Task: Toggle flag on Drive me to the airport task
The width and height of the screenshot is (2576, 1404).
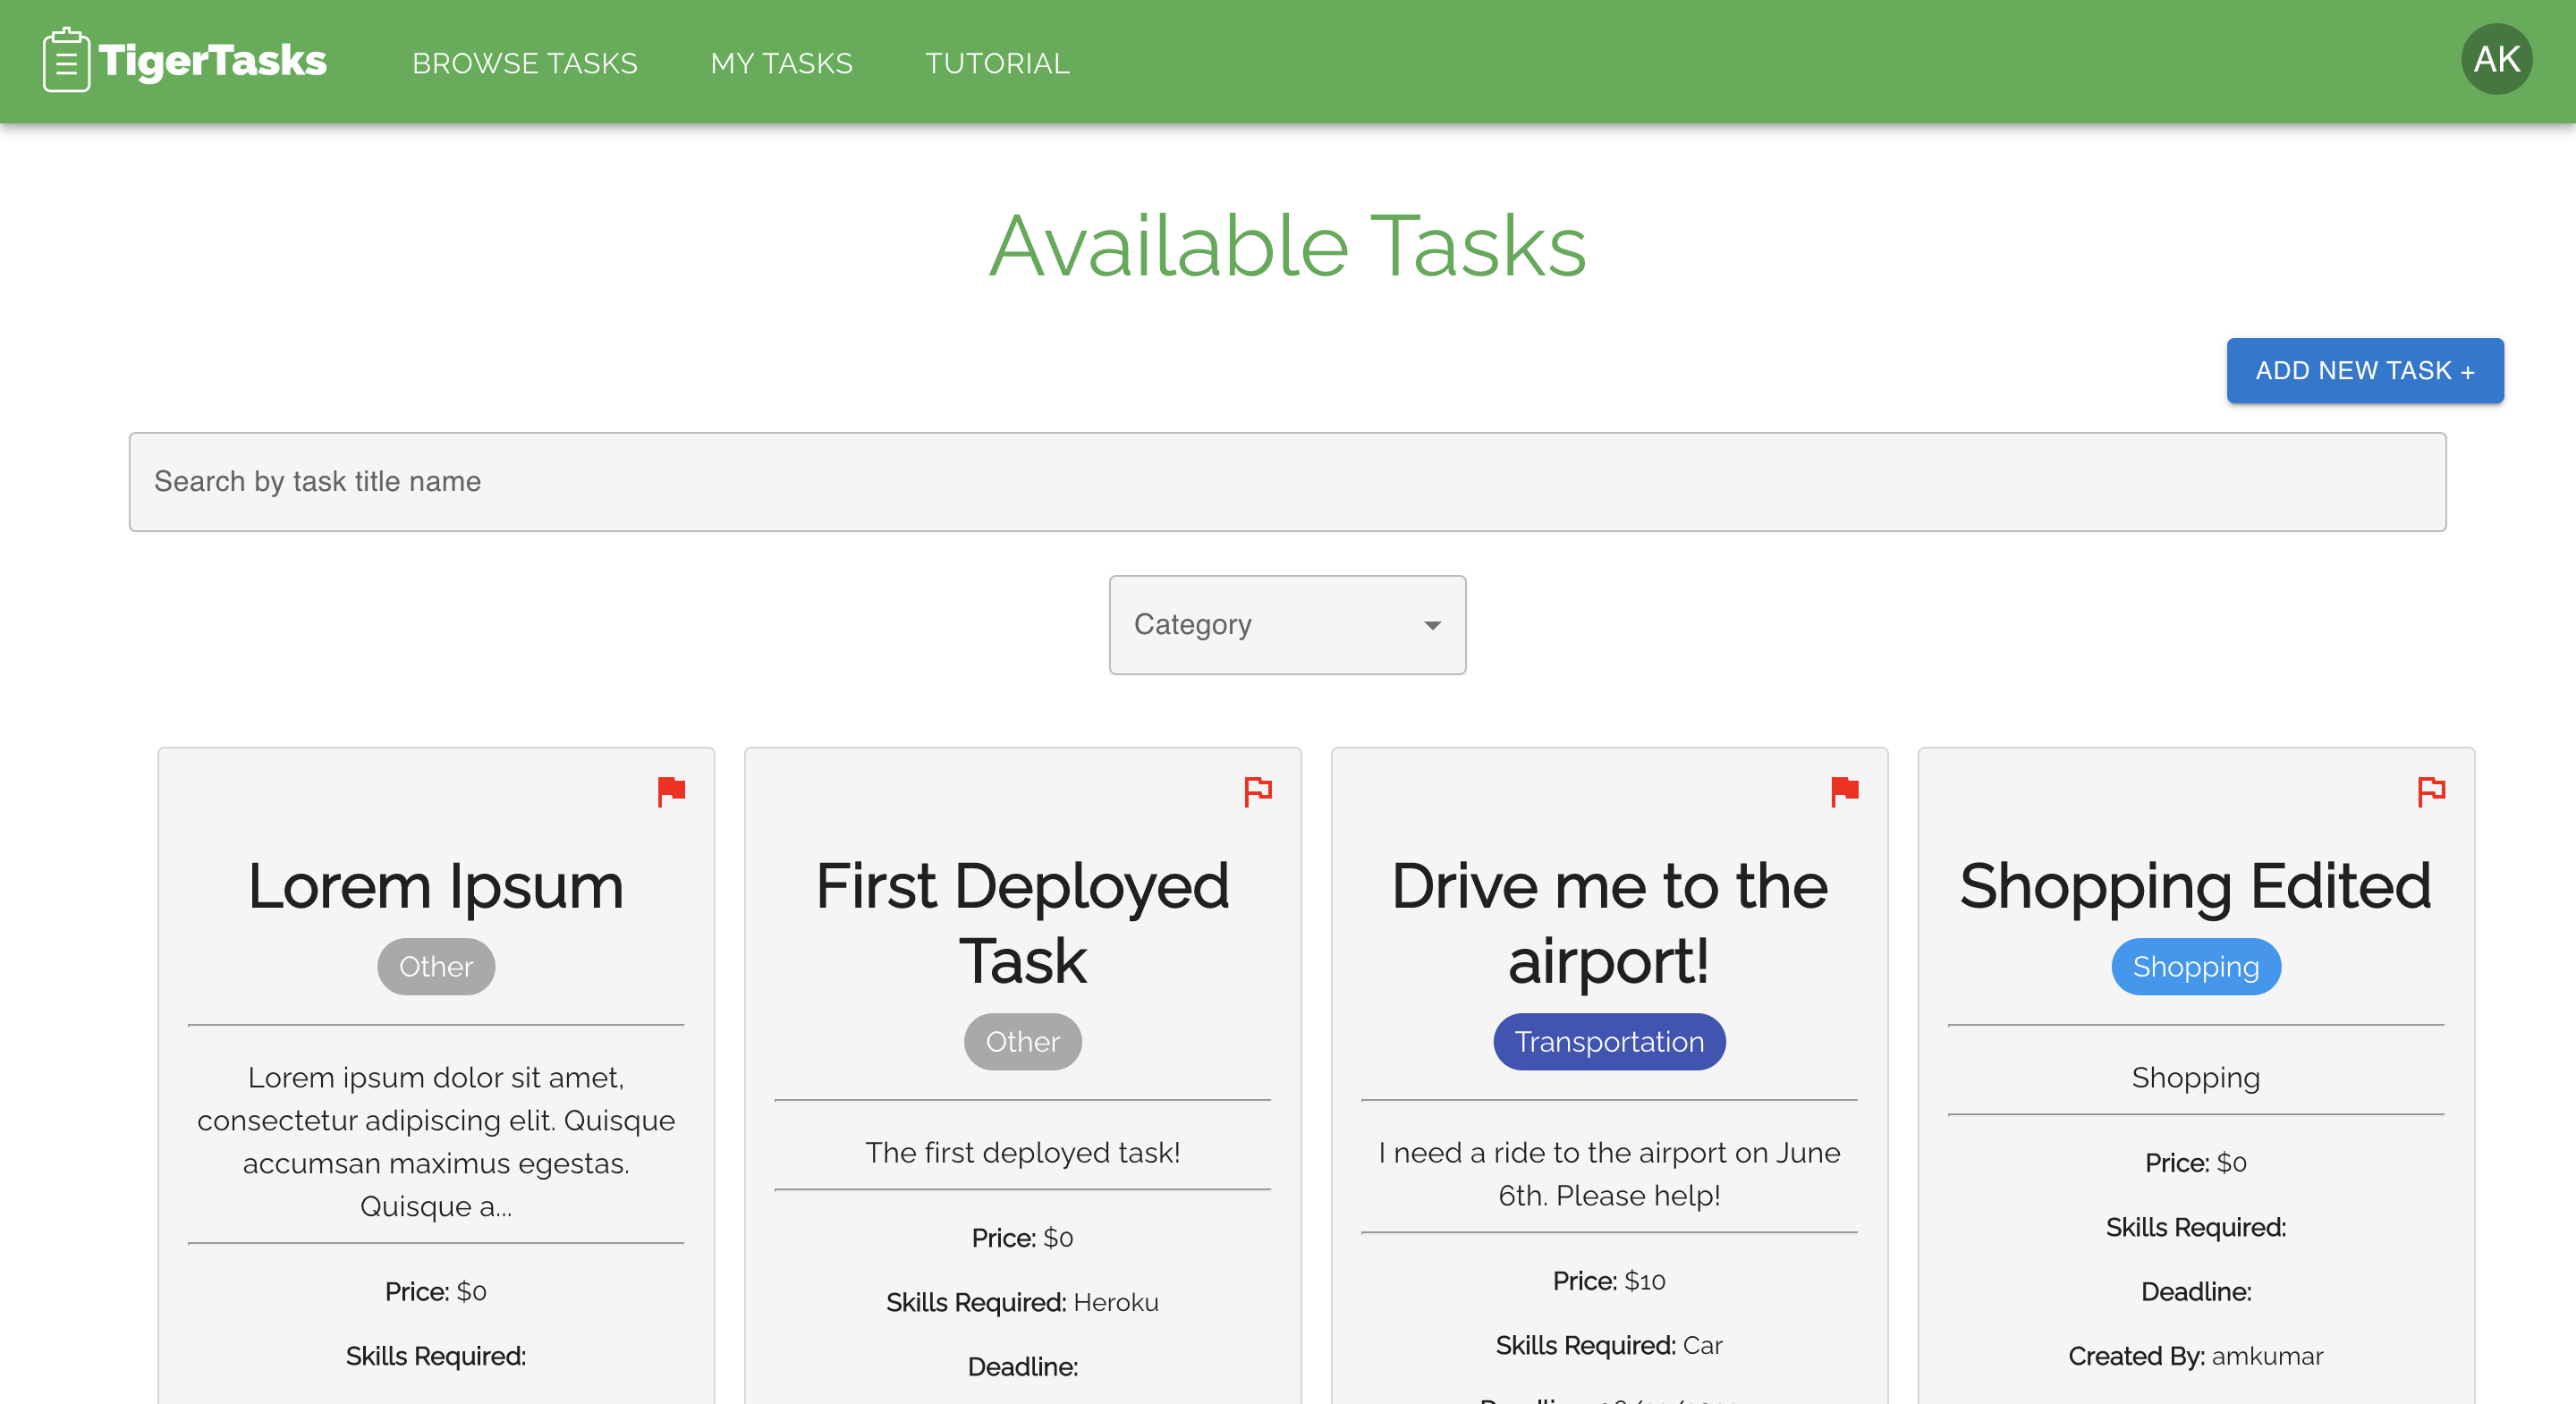Action: 1844,791
